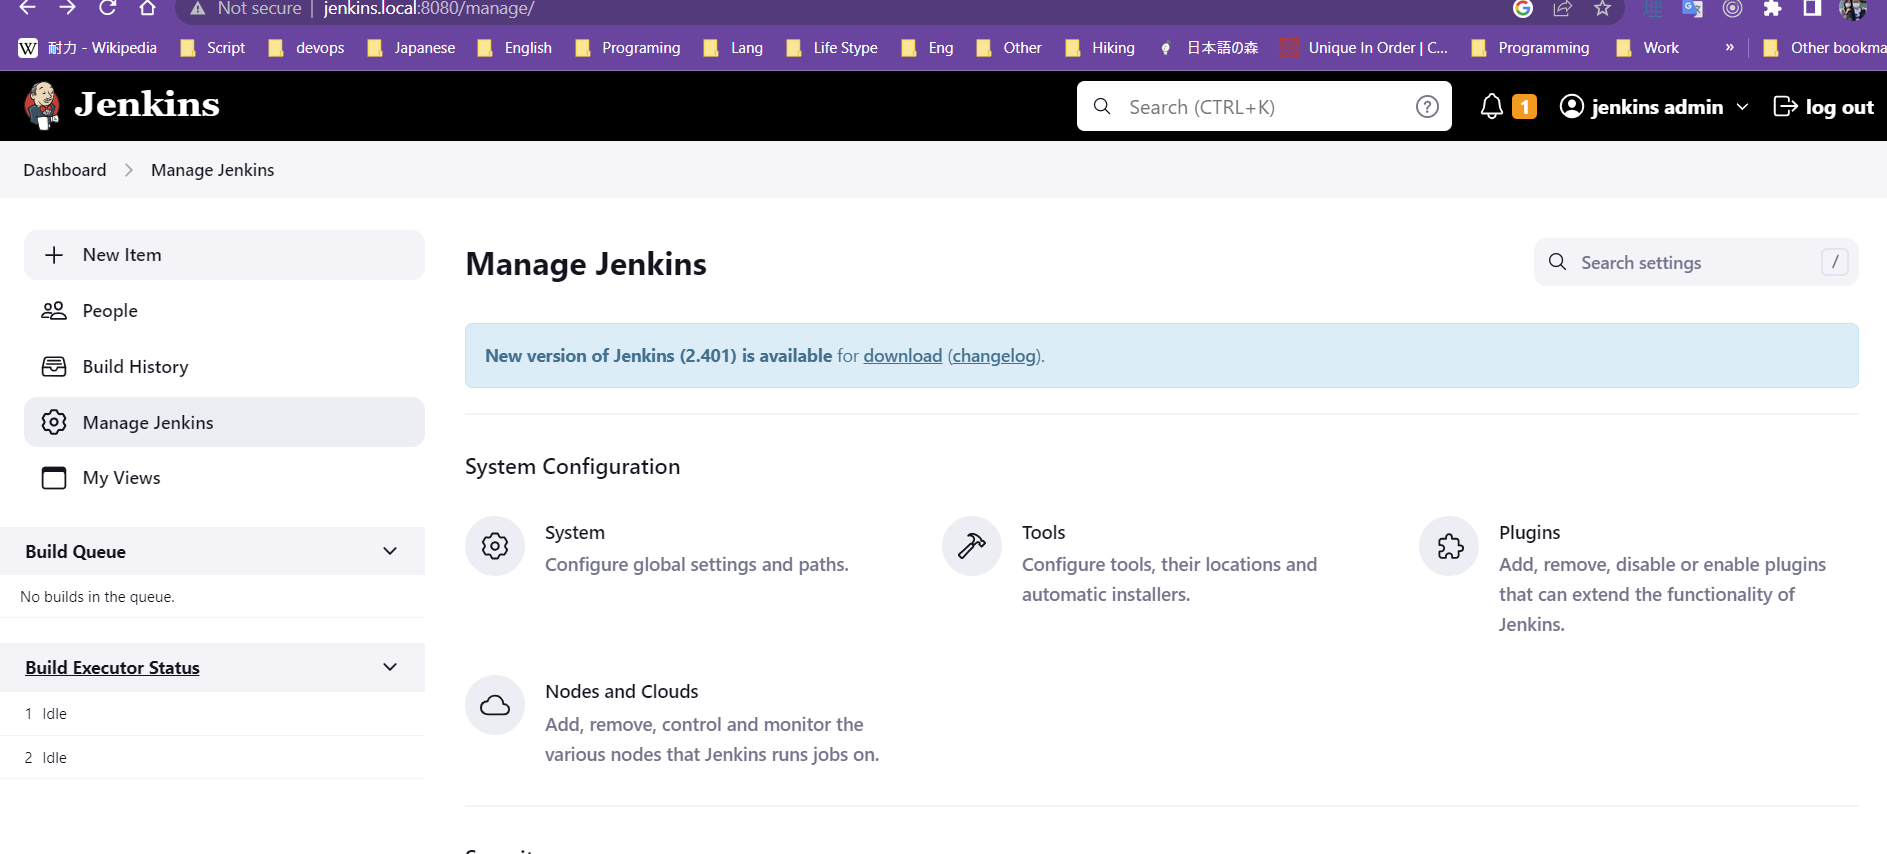Image resolution: width=1887 pixels, height=854 pixels.
Task: Open the notifications bell icon
Action: click(1491, 106)
